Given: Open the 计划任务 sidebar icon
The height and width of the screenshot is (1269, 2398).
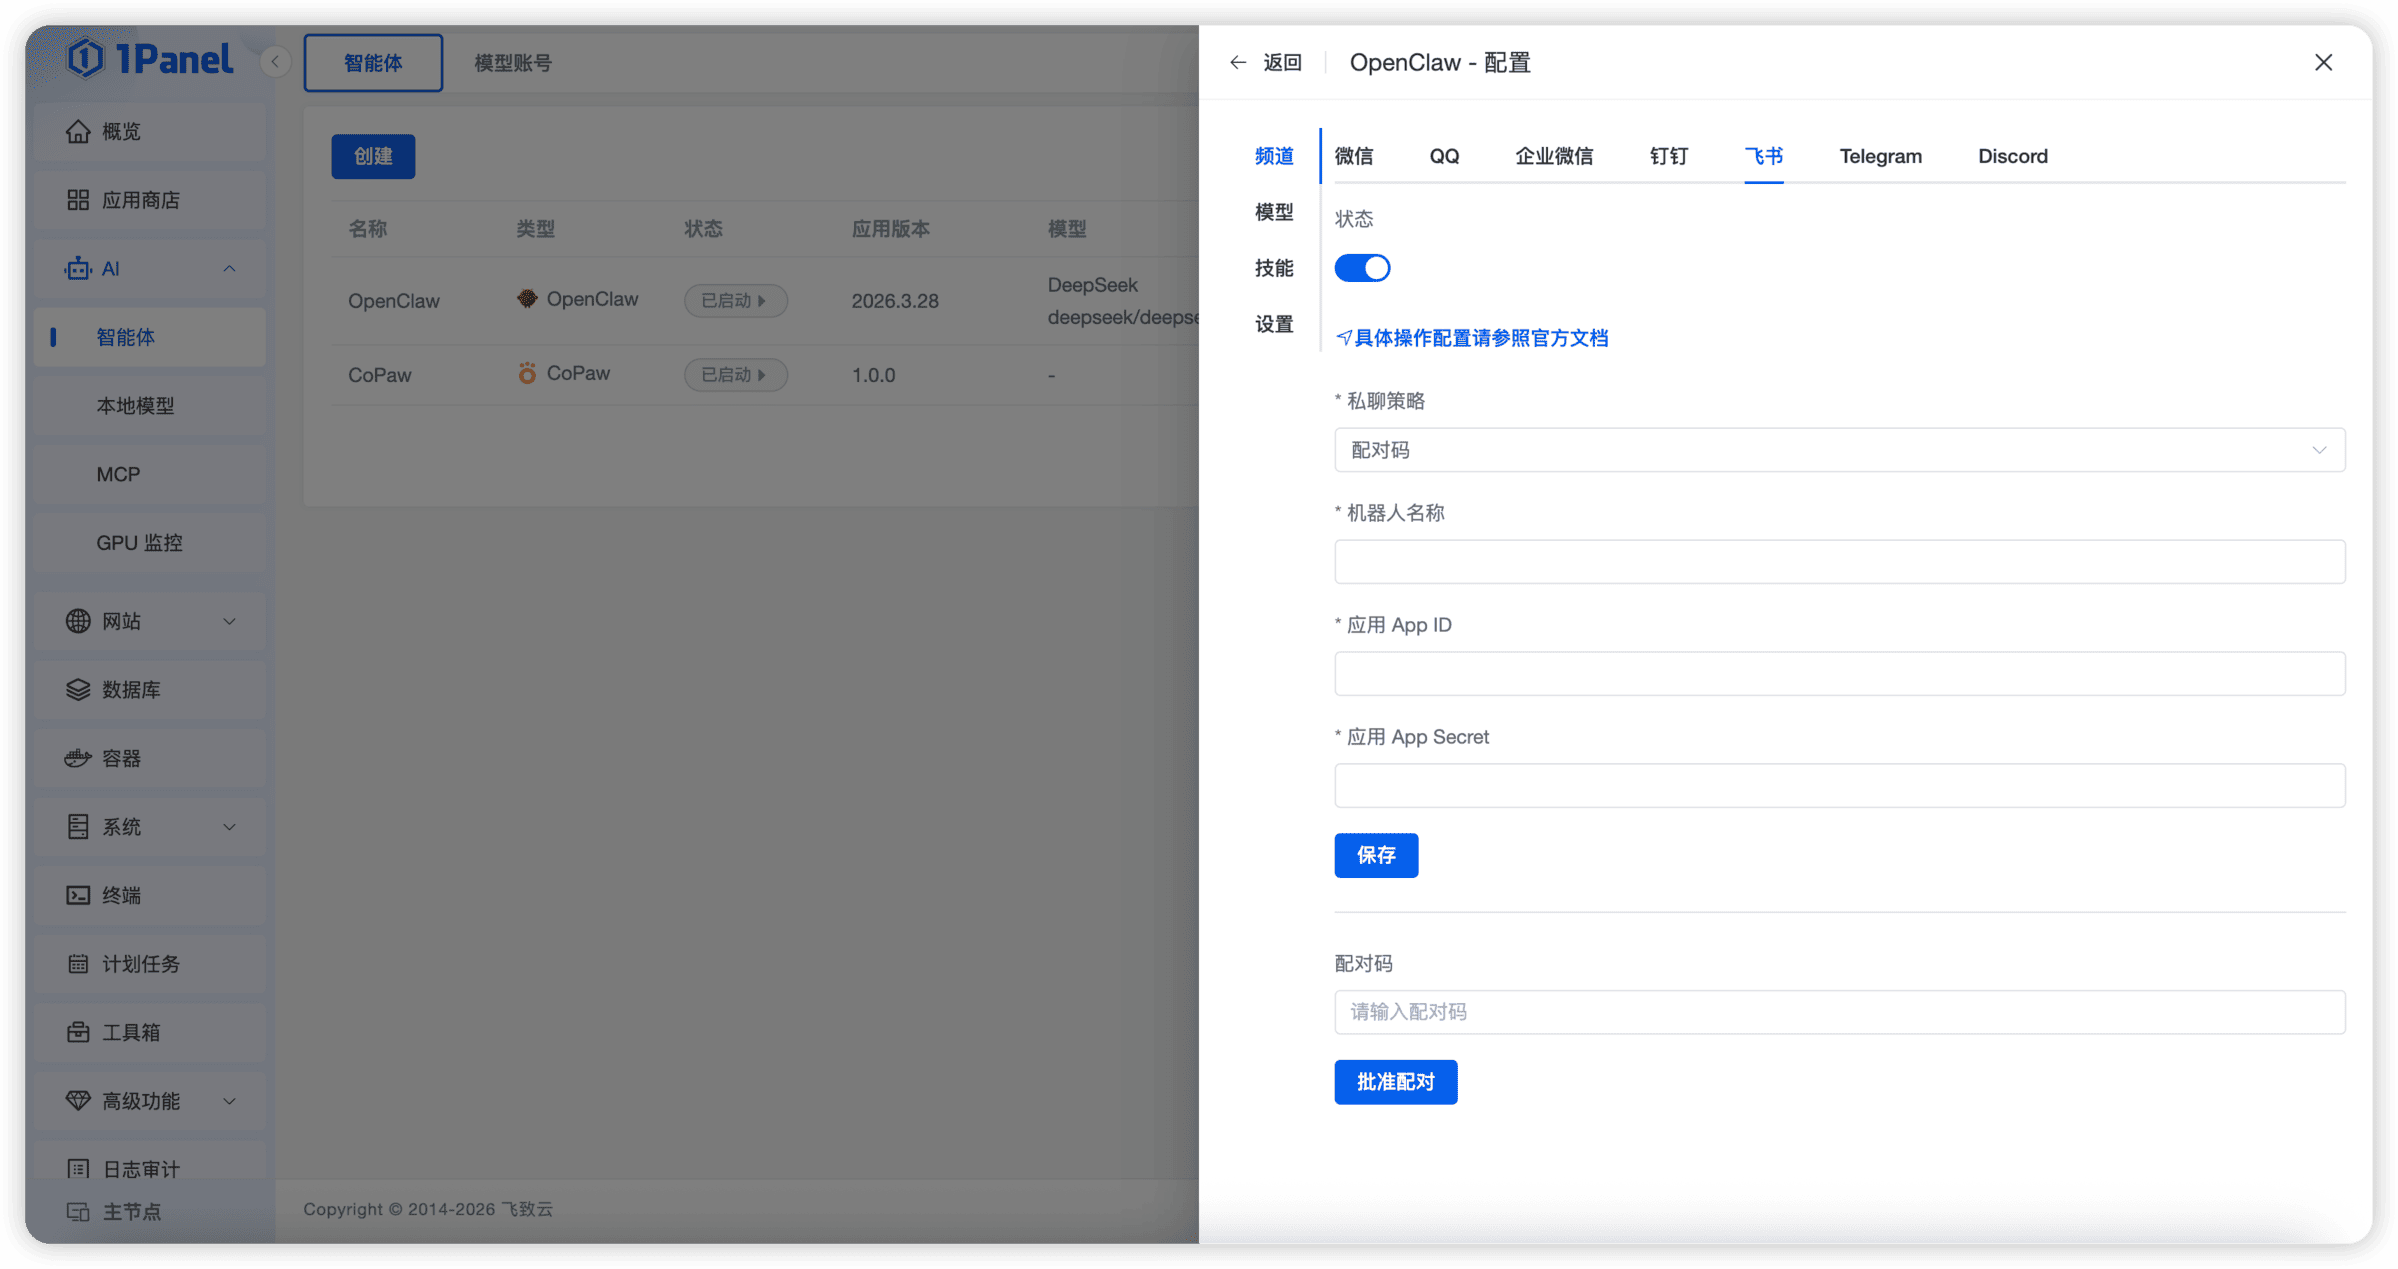Looking at the screenshot, I should [79, 963].
